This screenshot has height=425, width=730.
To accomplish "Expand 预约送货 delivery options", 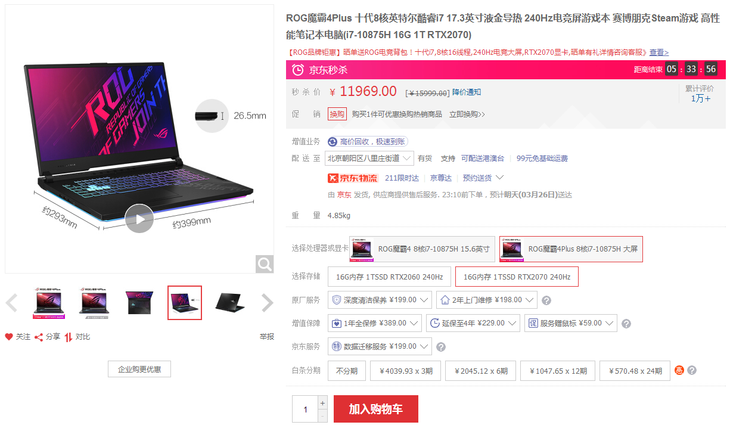I will coord(483,178).
